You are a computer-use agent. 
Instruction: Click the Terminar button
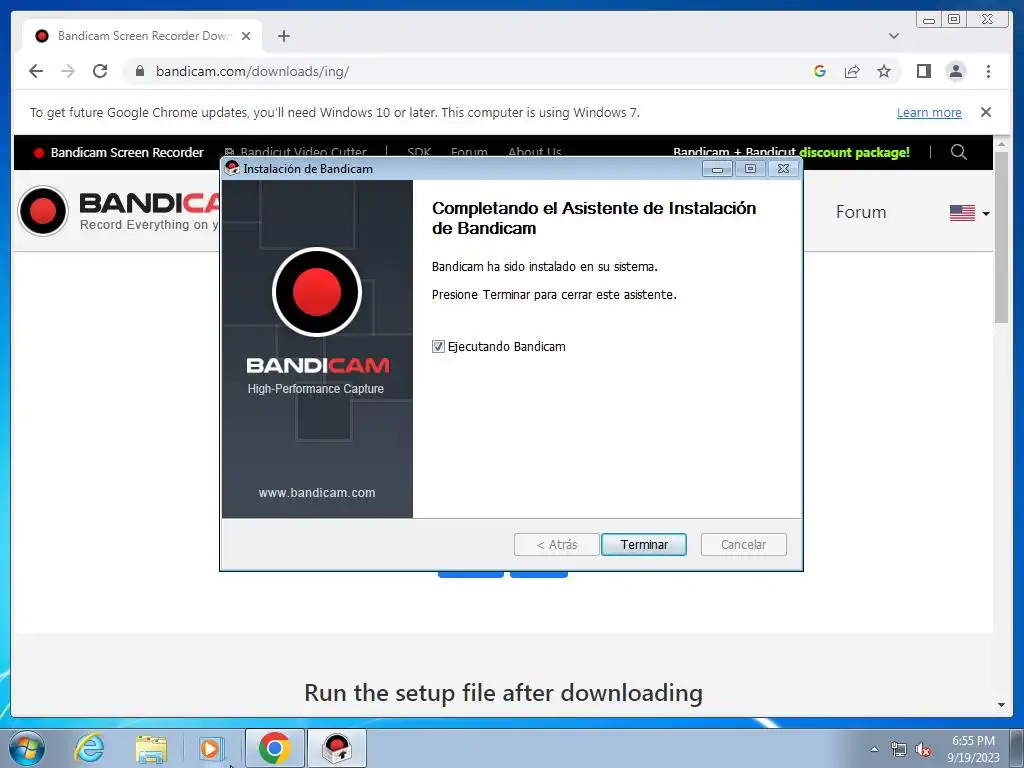coord(643,544)
